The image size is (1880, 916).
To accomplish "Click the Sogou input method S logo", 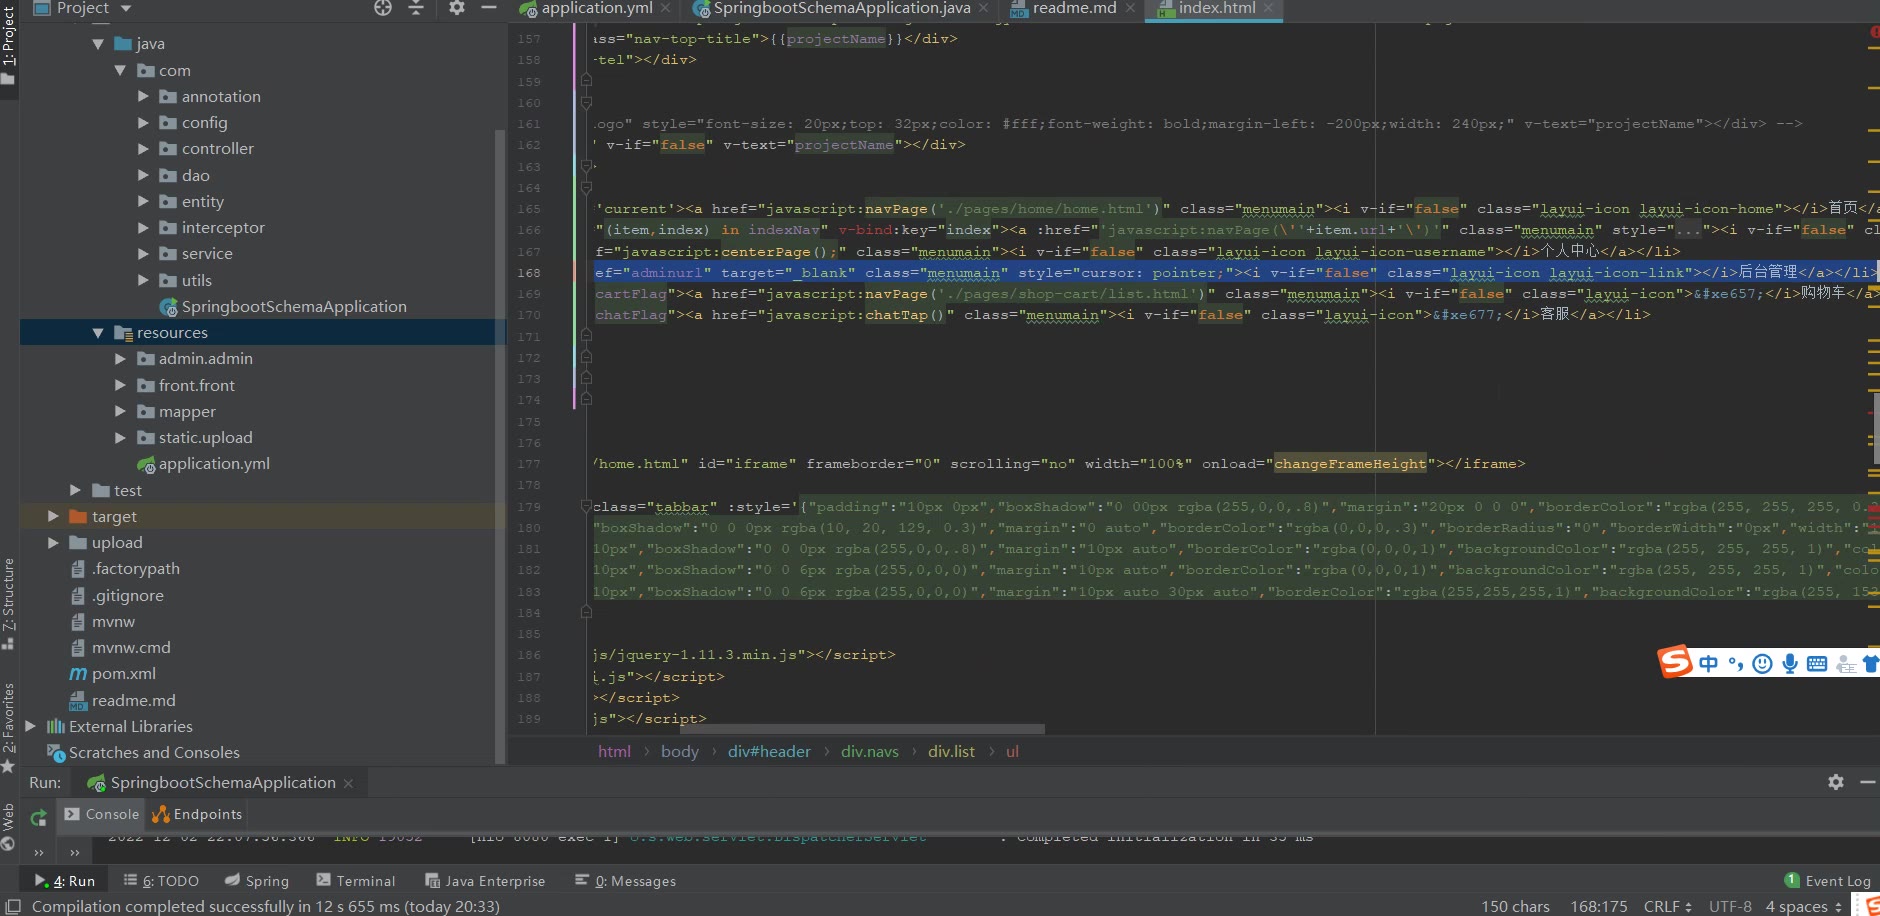I will [x=1675, y=662].
